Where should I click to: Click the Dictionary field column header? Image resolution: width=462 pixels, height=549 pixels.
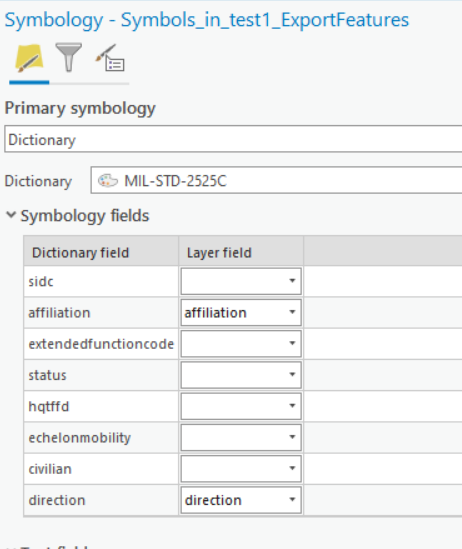[x=101, y=252]
